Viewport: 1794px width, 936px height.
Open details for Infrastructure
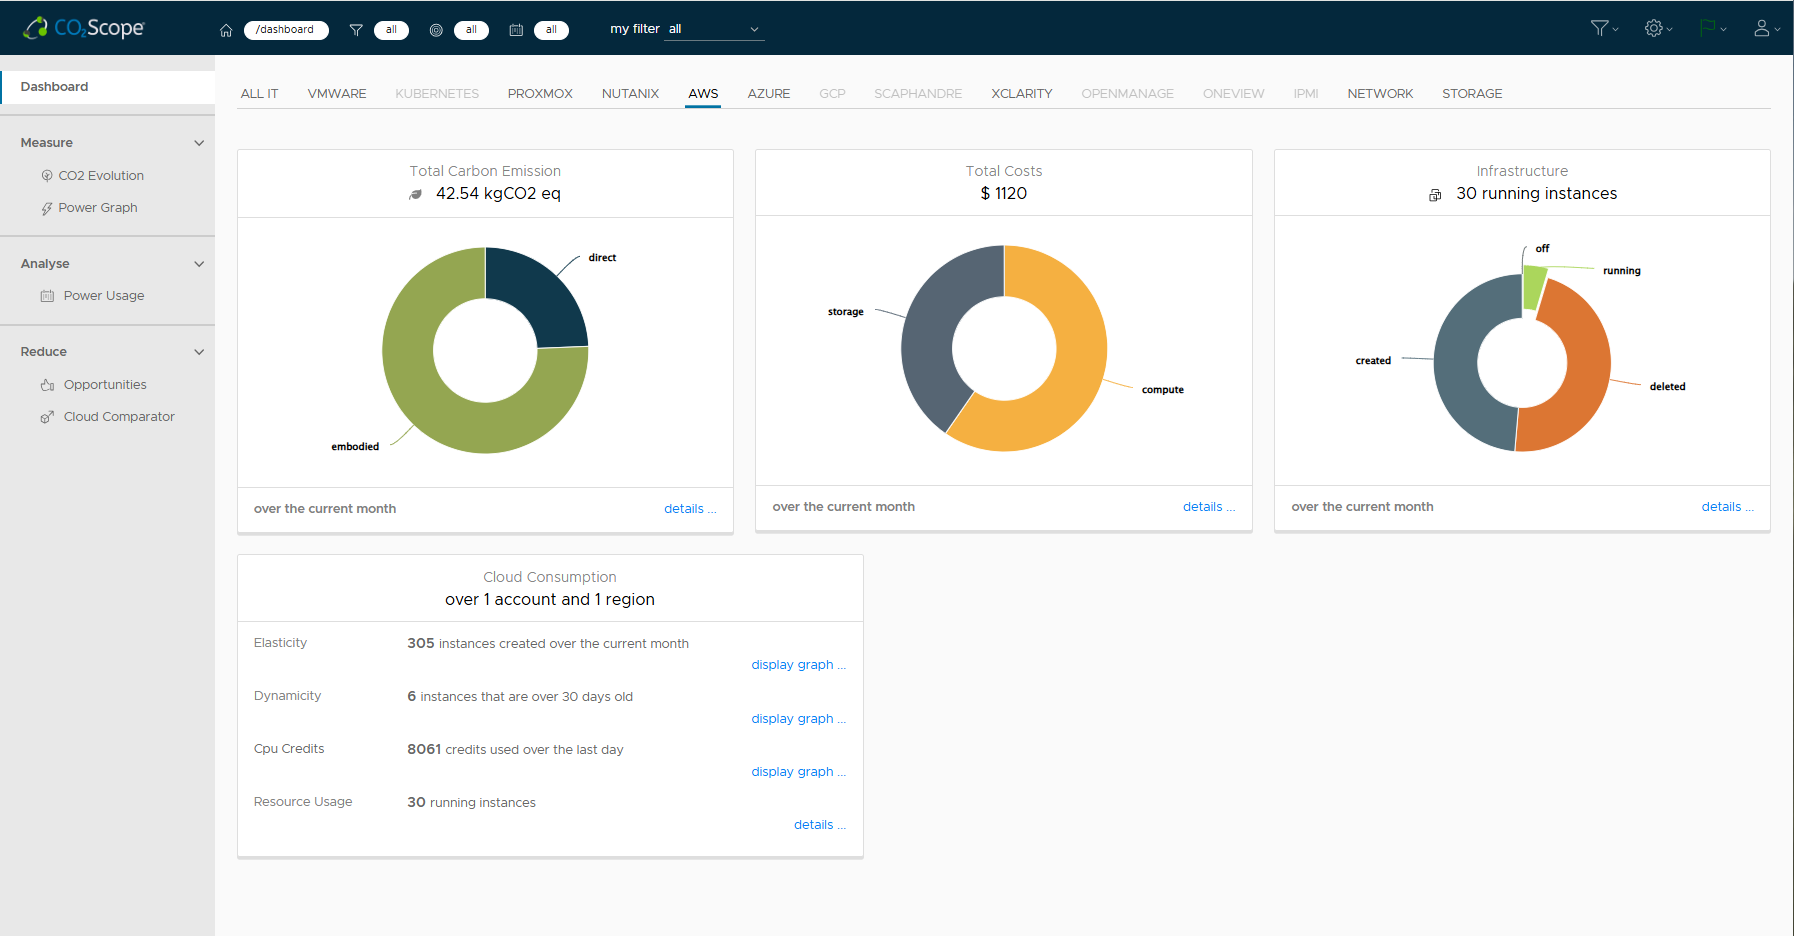click(1728, 507)
